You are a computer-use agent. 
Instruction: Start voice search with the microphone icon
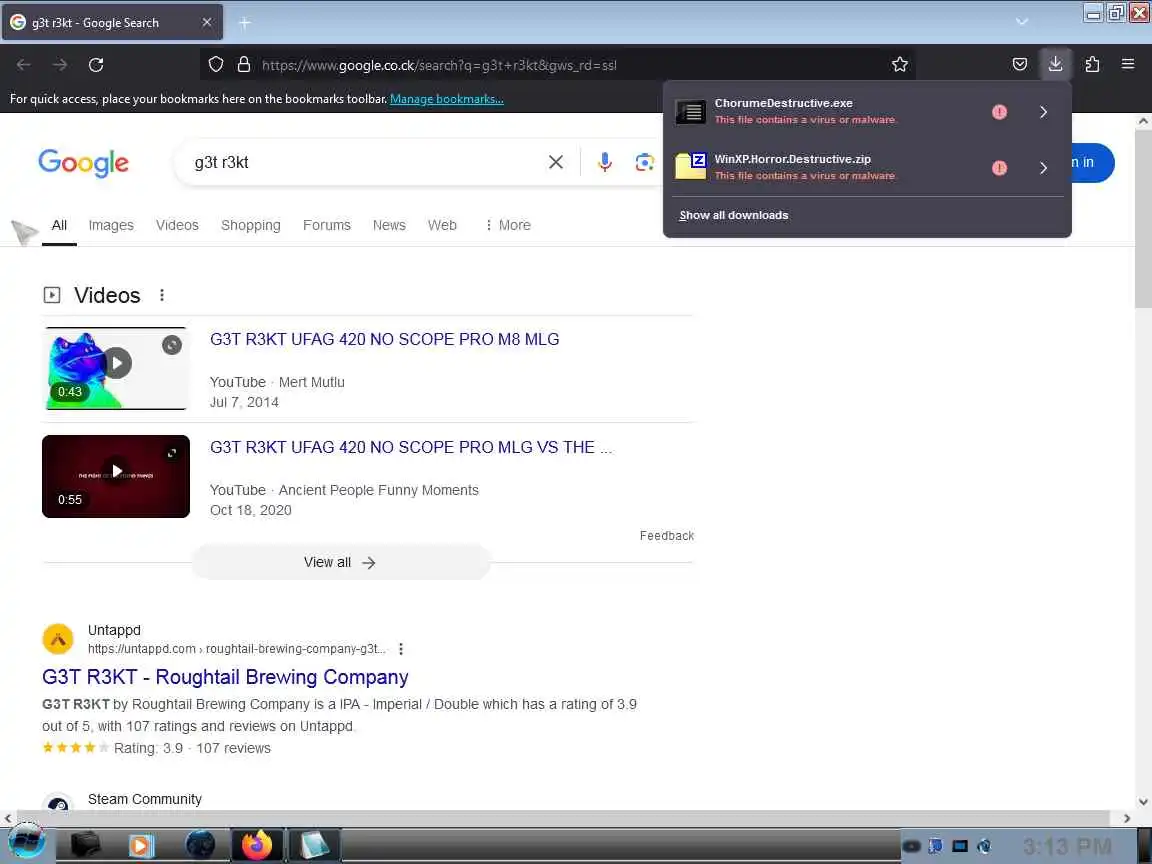(x=605, y=162)
